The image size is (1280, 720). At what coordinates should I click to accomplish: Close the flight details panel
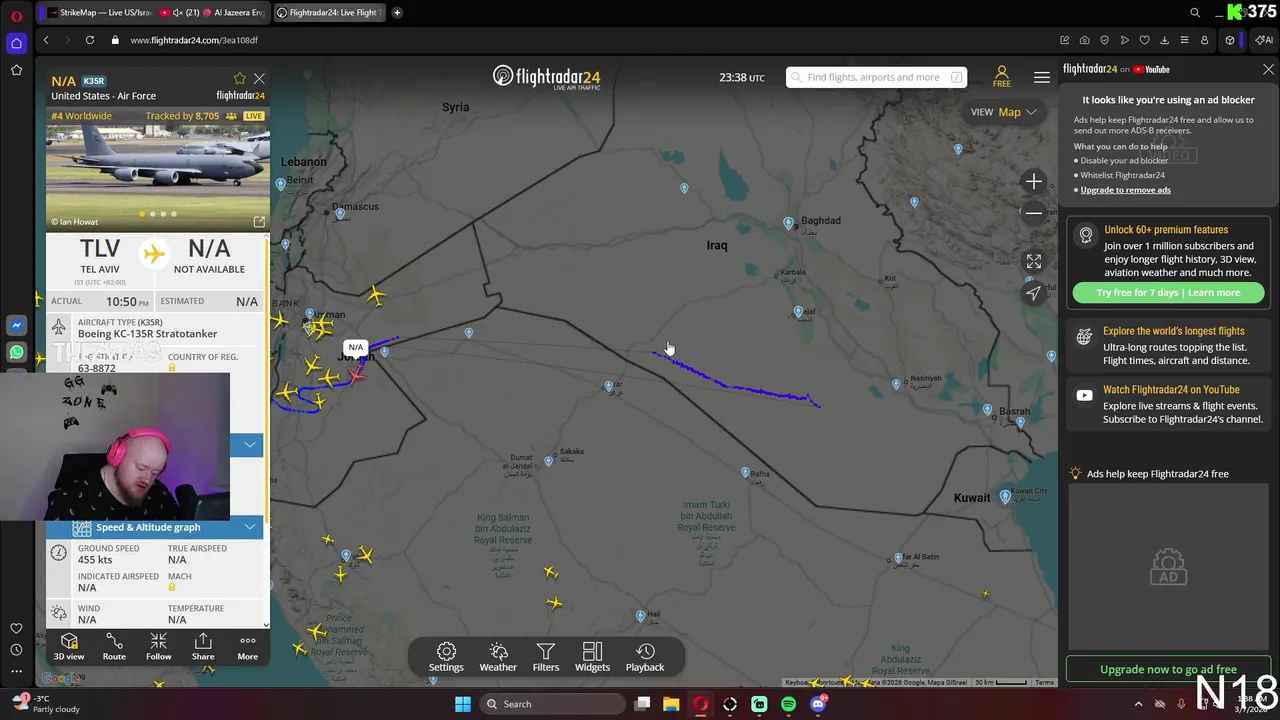259,78
